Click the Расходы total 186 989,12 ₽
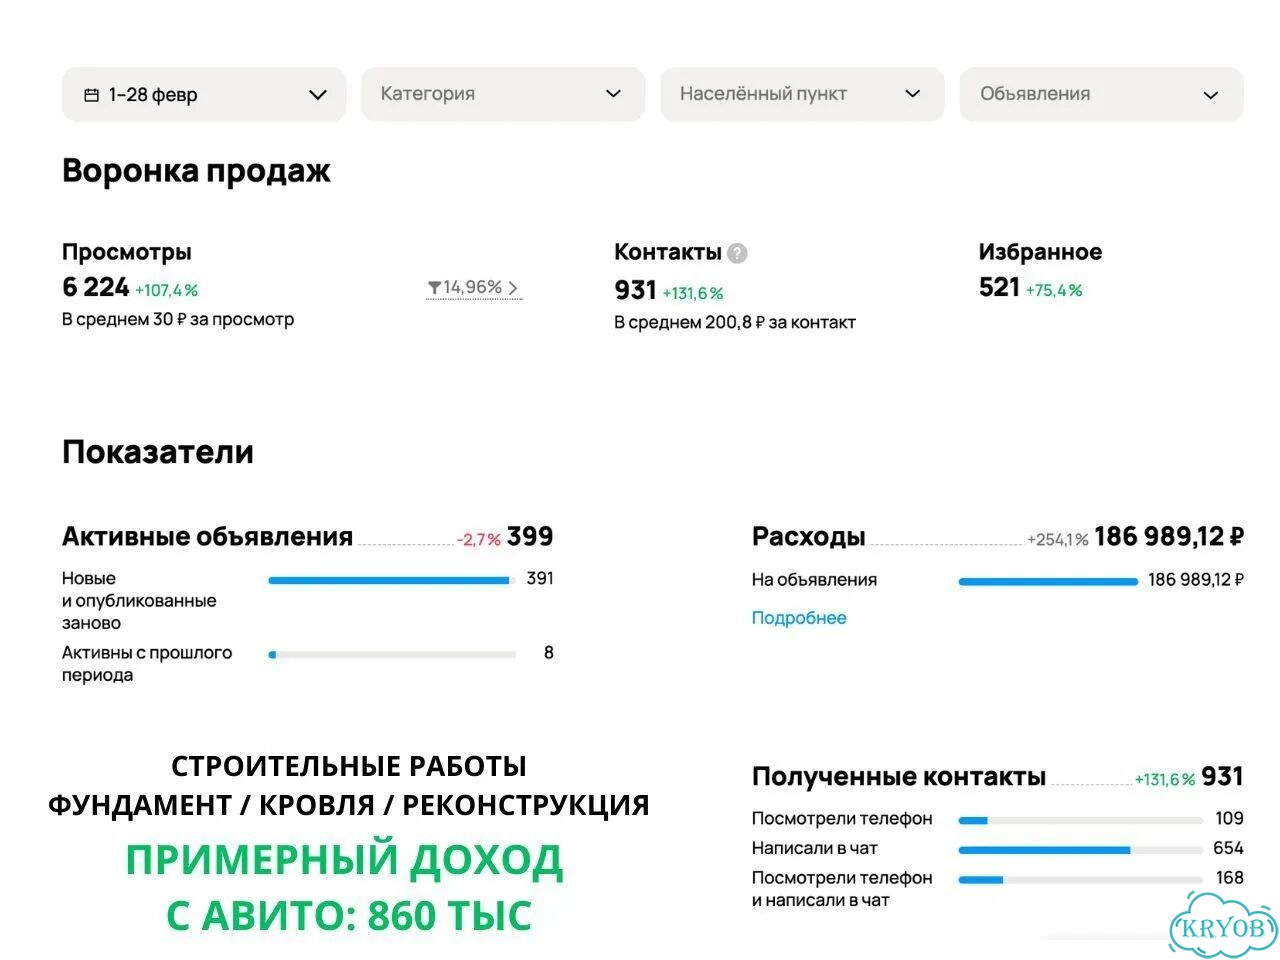Screen dimensions: 1280x960 pyautogui.click(x=1169, y=537)
